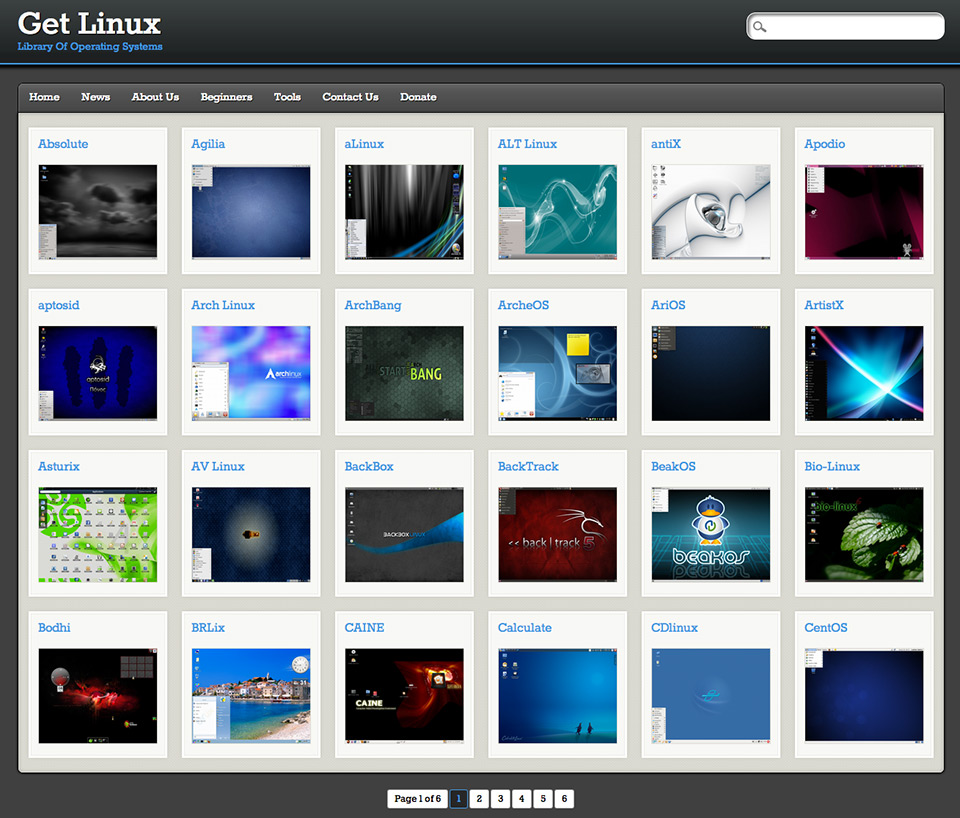Click the Arch Linux screenshot thumbnail

click(x=251, y=373)
